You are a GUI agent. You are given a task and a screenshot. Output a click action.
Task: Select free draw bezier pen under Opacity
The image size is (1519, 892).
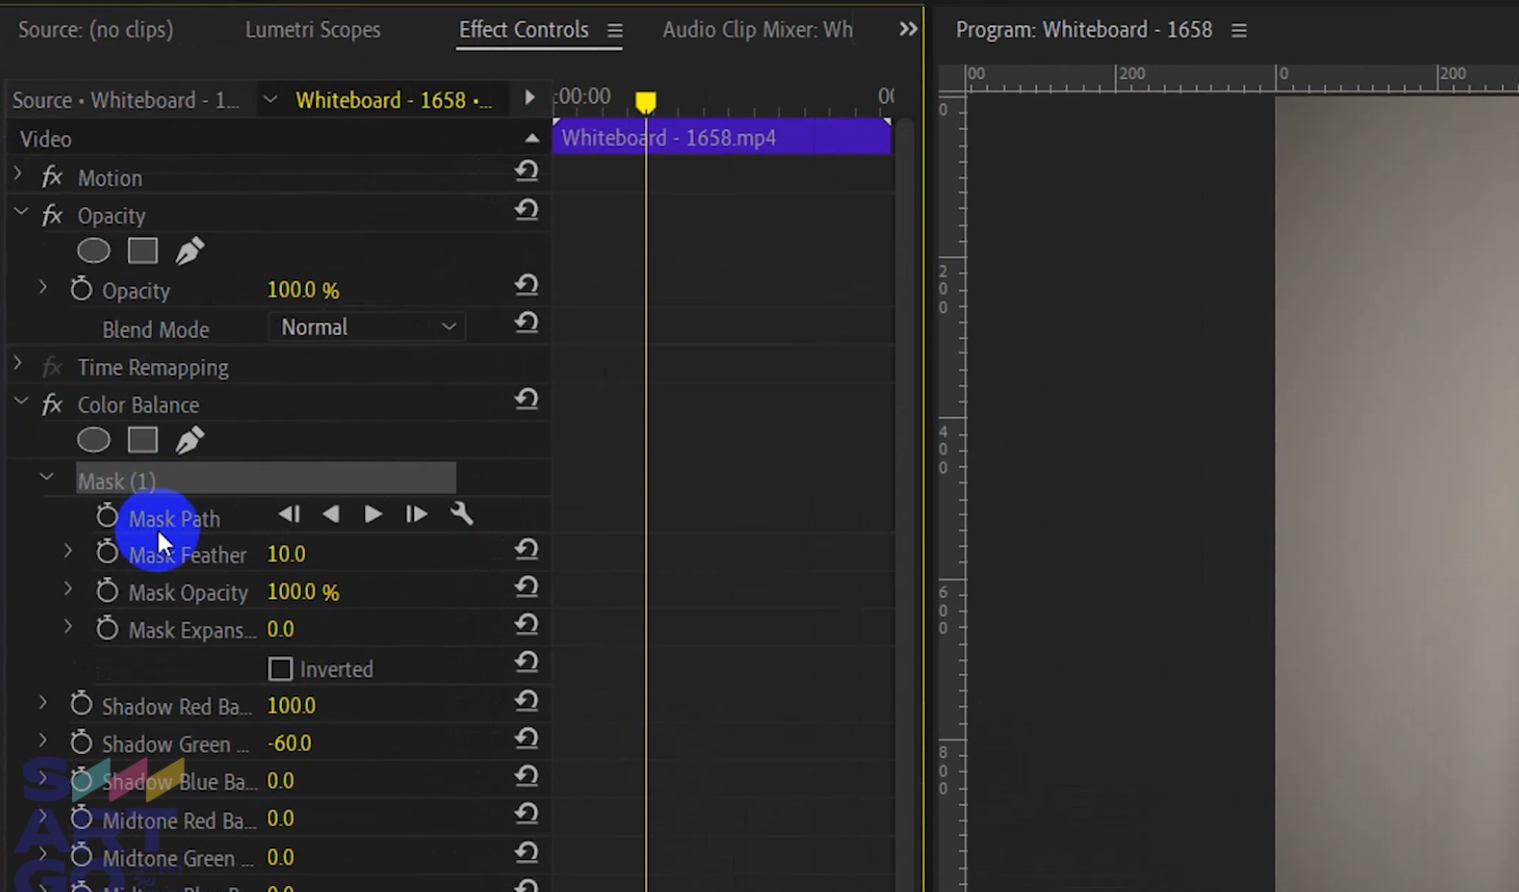tap(189, 251)
